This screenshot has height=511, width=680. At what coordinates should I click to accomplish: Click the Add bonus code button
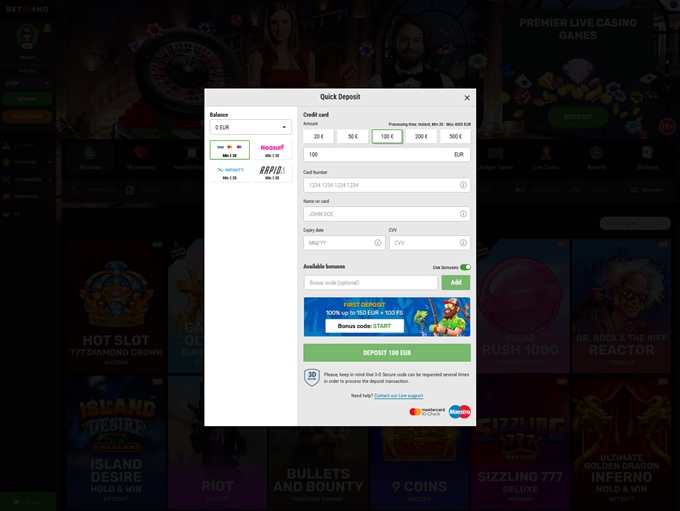[x=455, y=283]
